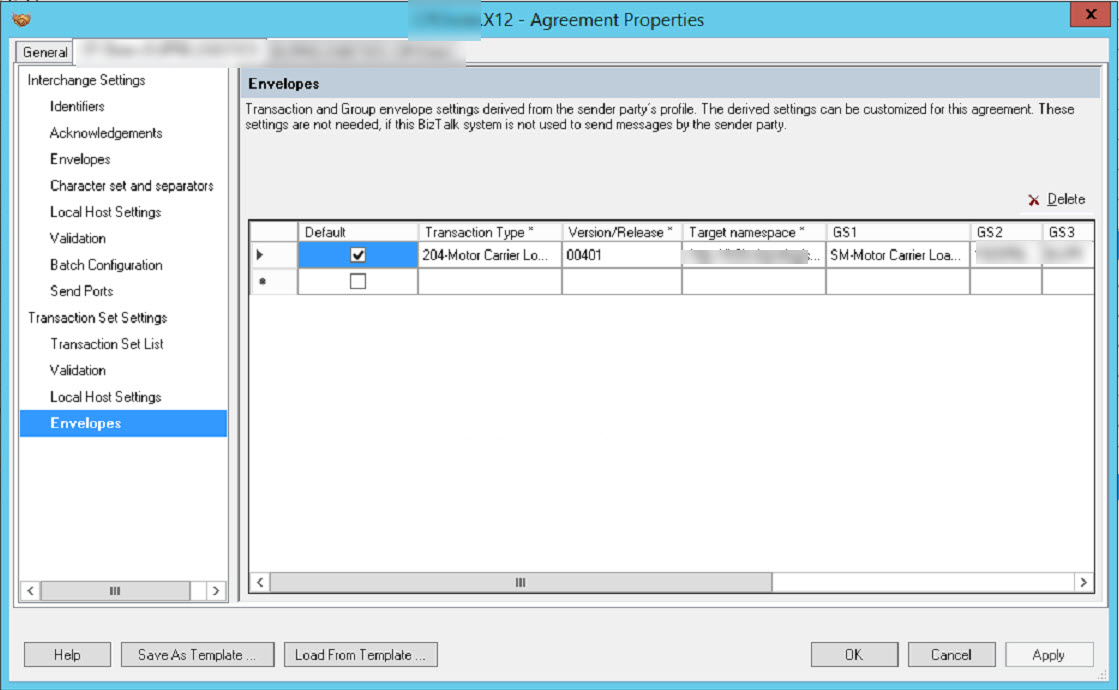Uncheck Default checkbox for 204-Motor Carrier row
The height and width of the screenshot is (690, 1119).
pyautogui.click(x=358, y=255)
